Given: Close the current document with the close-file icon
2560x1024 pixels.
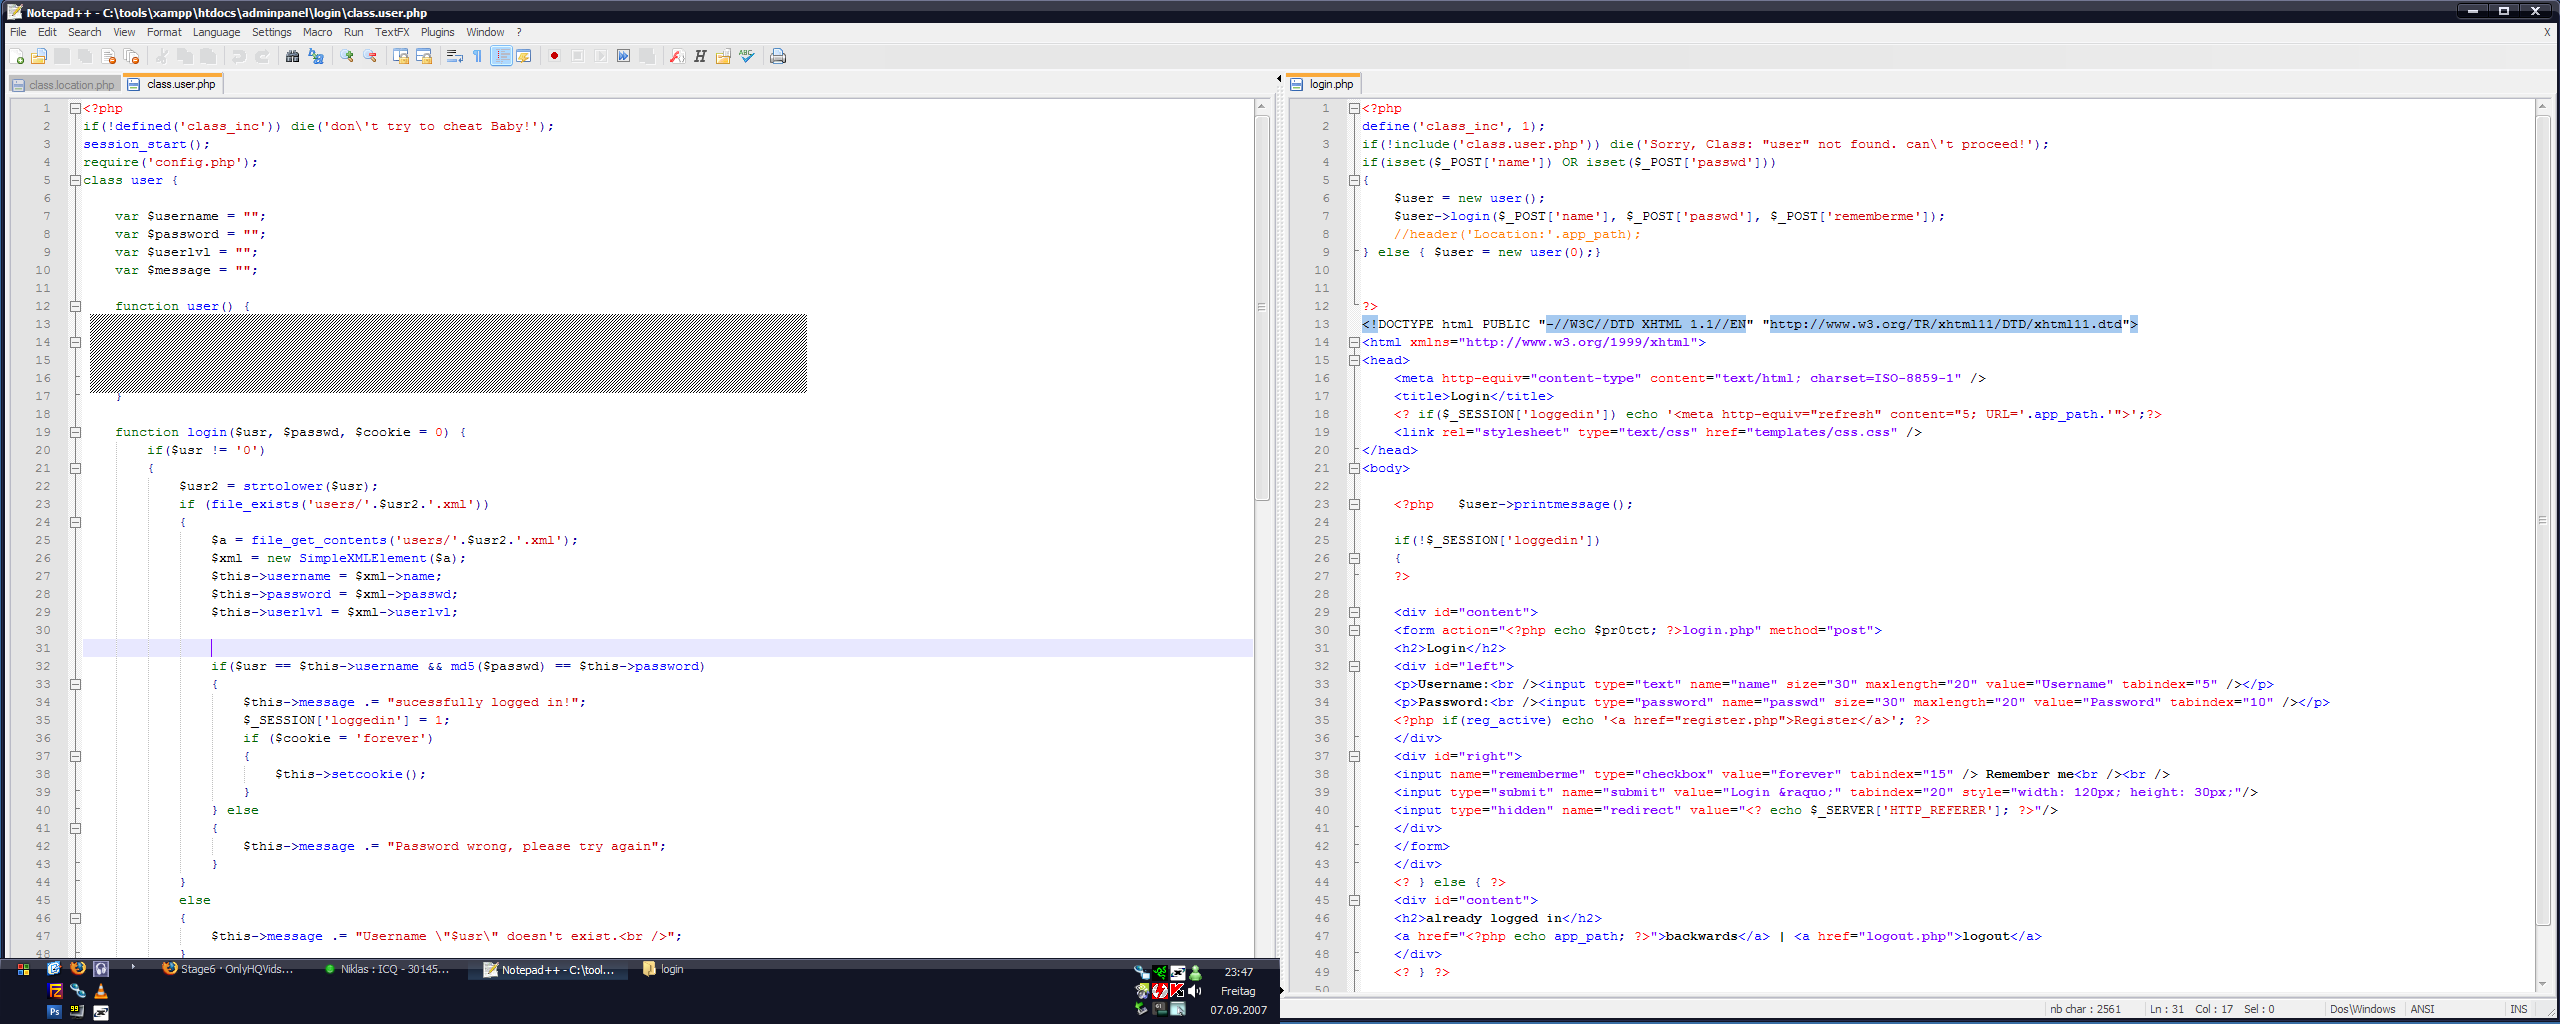Looking at the screenshot, I should click(108, 56).
